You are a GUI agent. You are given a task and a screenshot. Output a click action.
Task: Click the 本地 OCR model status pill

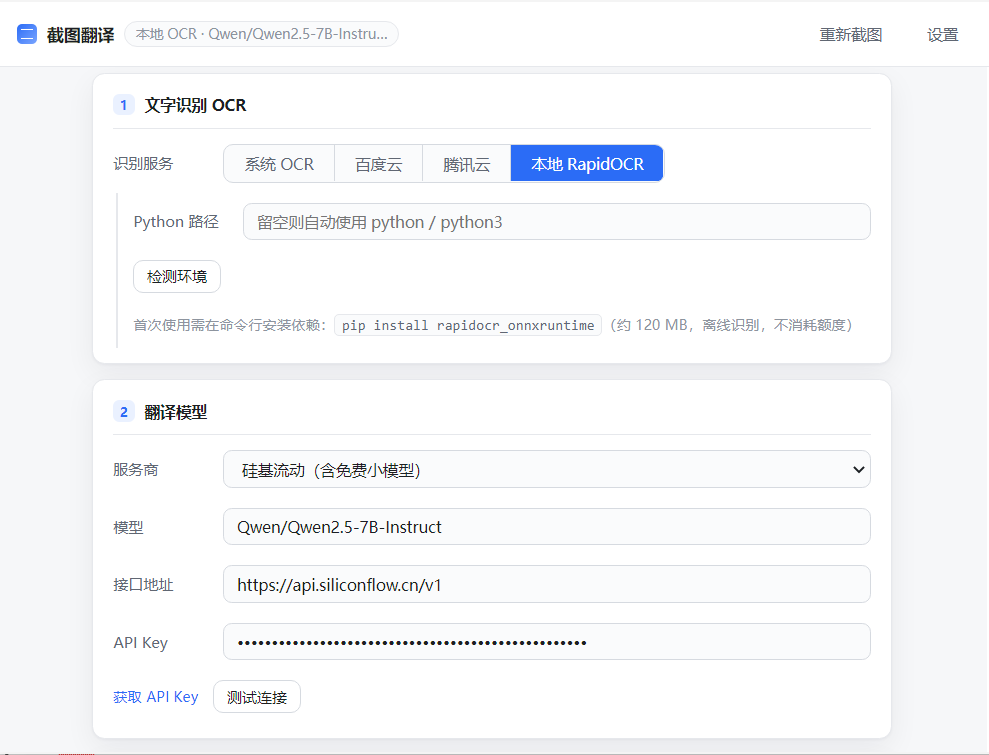click(261, 34)
